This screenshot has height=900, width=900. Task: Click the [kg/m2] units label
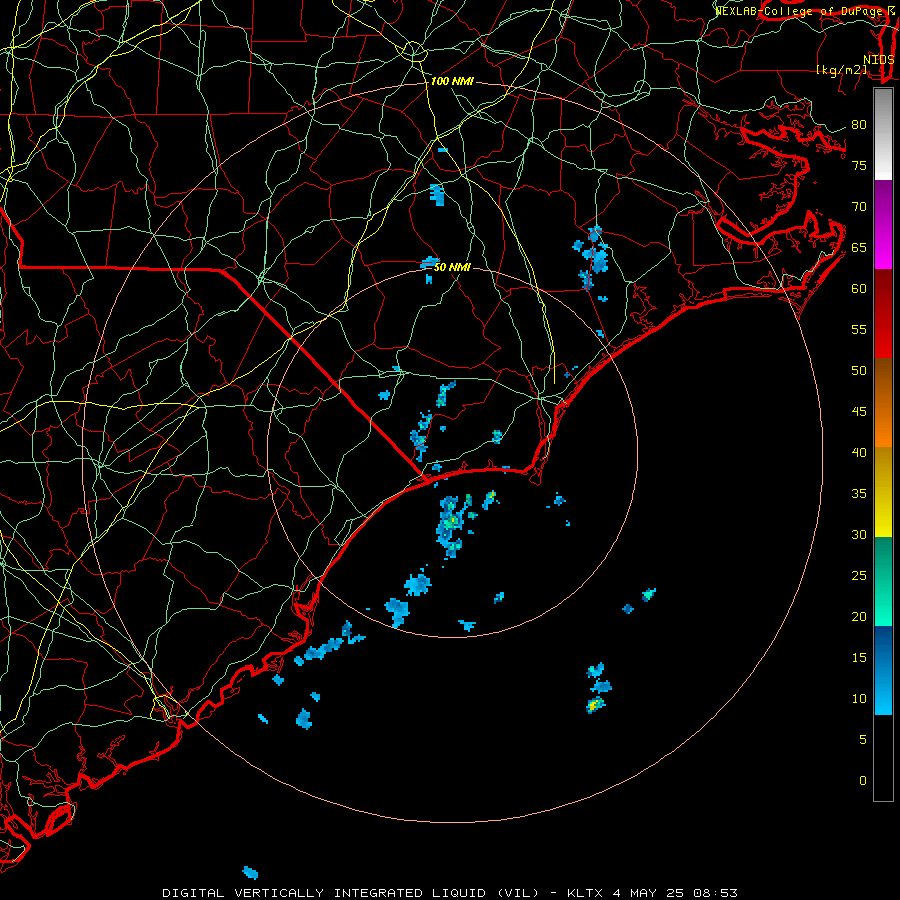[x=842, y=70]
